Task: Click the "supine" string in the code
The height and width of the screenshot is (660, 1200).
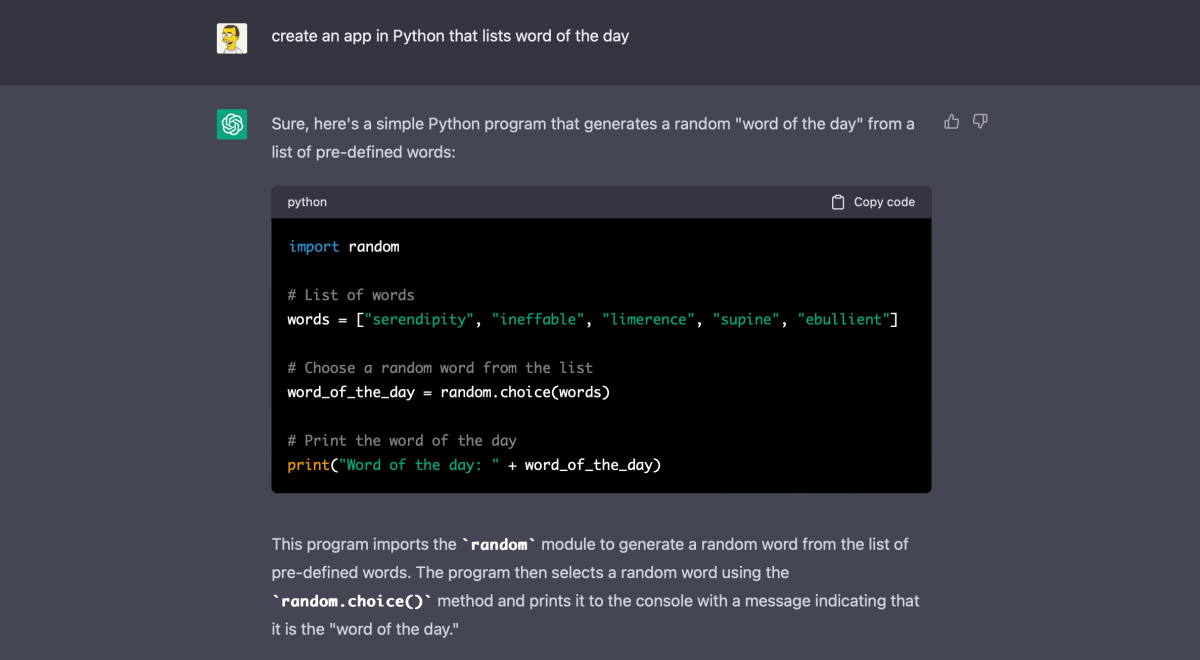Action: pos(746,320)
